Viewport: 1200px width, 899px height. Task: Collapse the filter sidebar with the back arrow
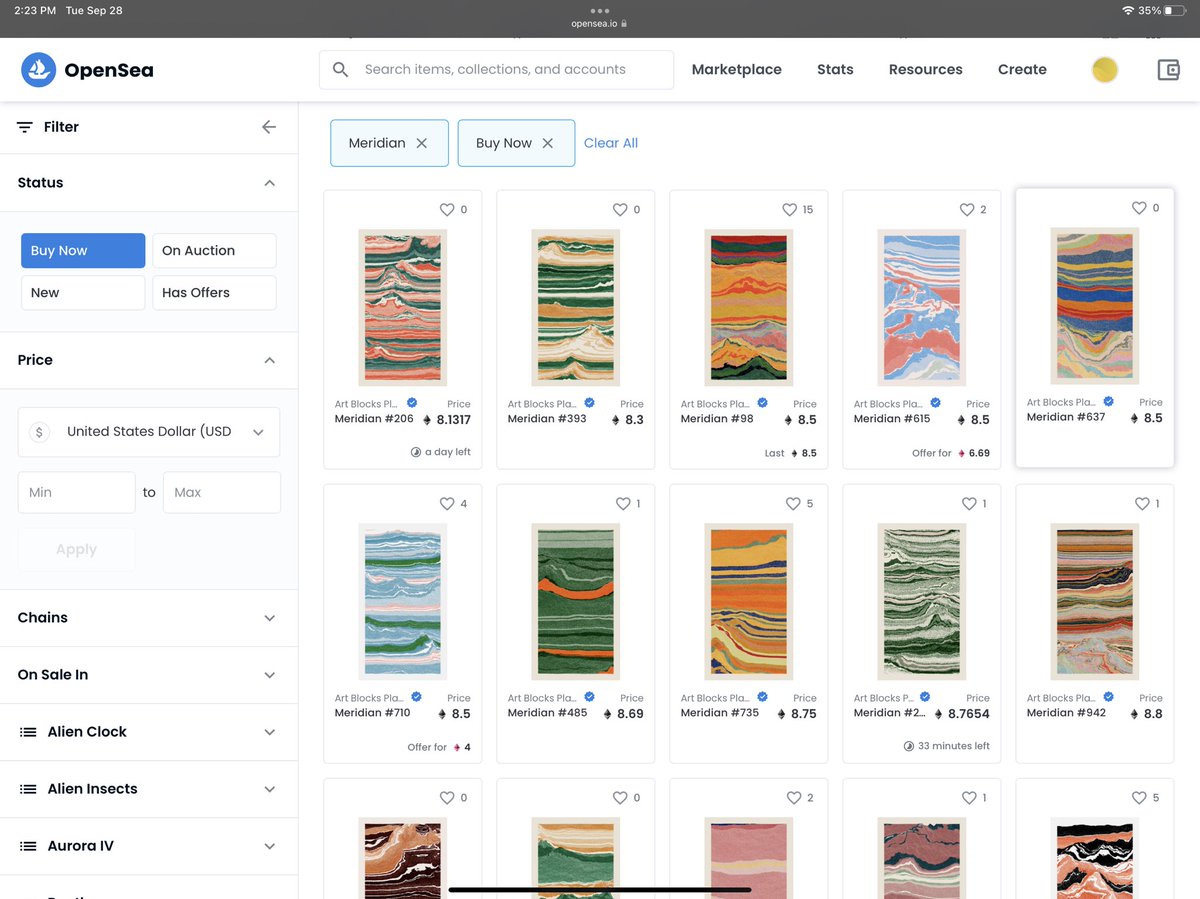point(269,127)
